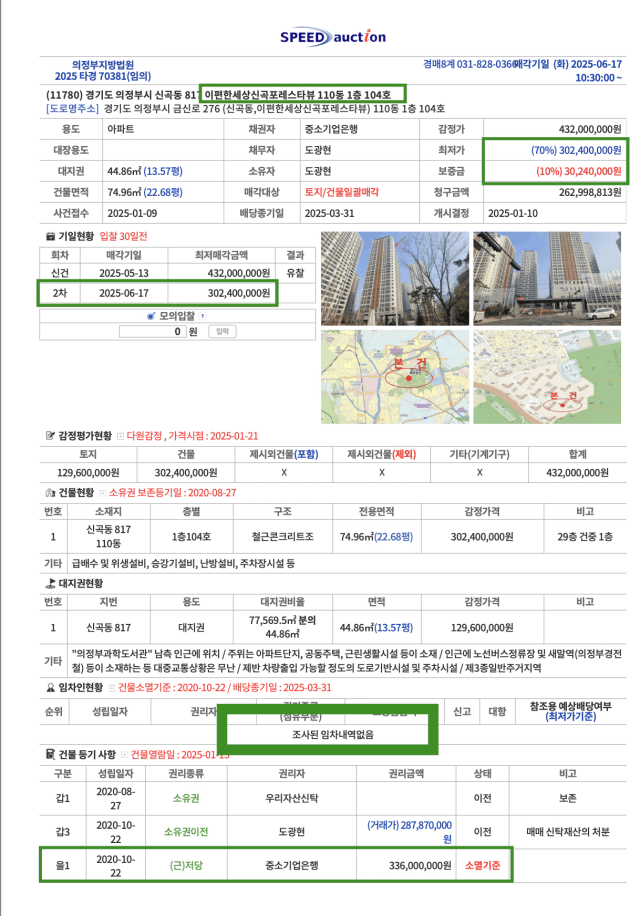
Task: Click the (최저가기준) link
Action: [571, 717]
